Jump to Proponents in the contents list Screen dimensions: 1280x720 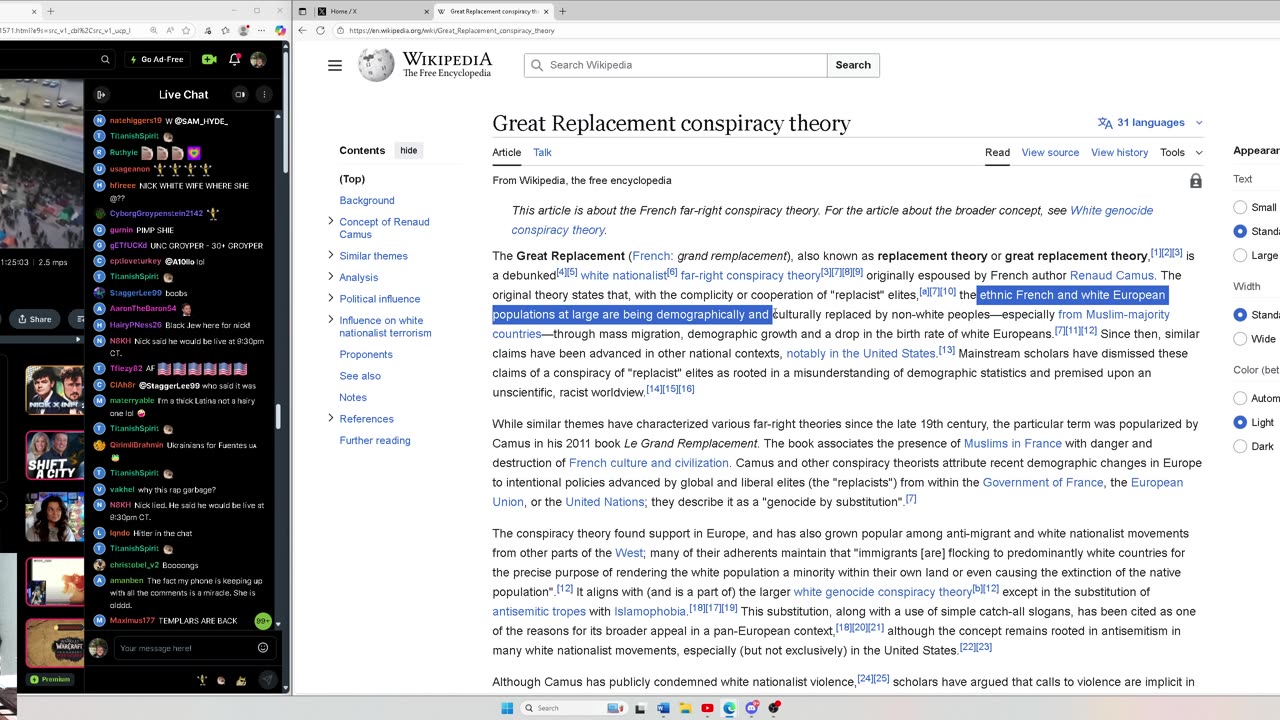366,354
